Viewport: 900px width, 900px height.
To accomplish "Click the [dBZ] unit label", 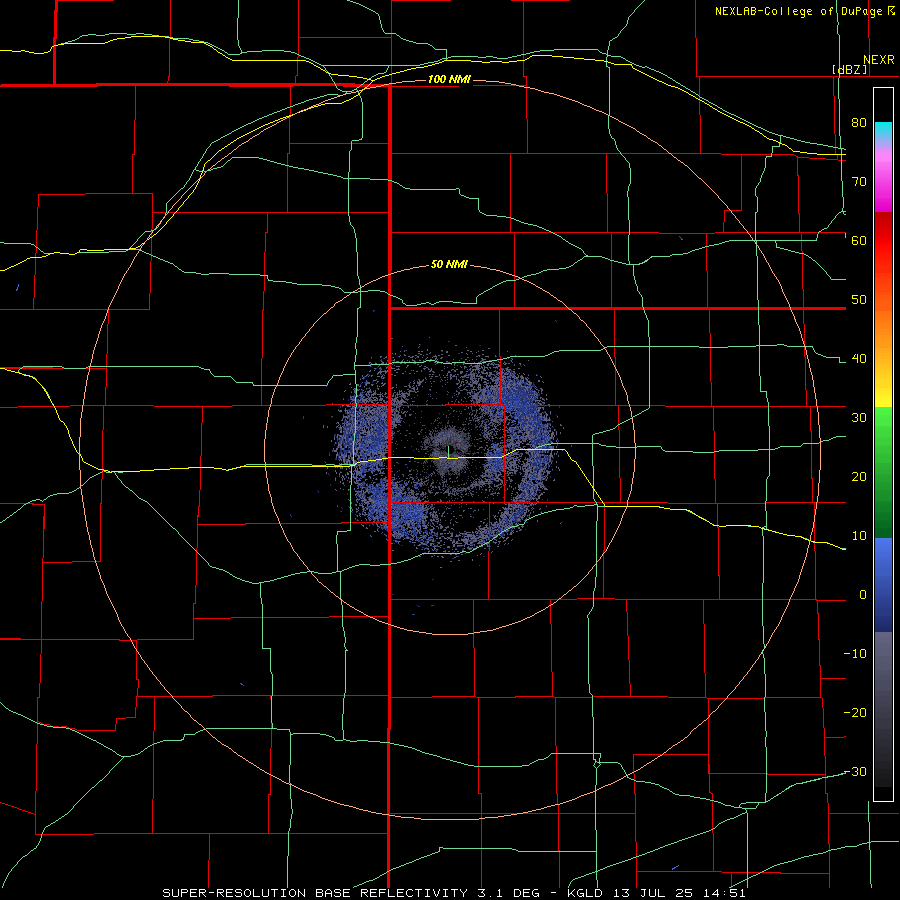I will point(849,69).
